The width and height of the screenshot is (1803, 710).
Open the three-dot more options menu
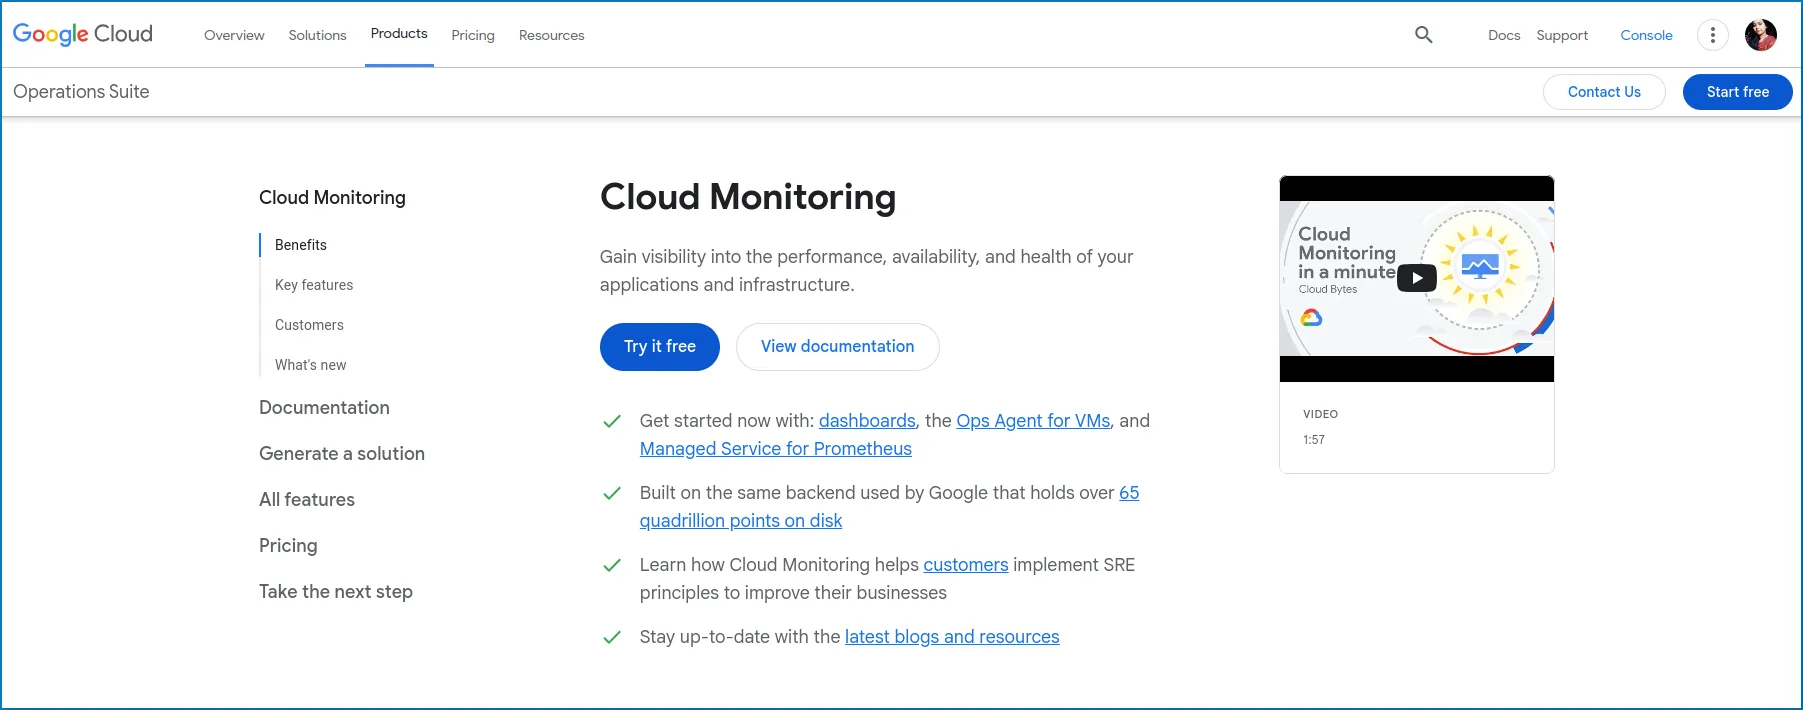(x=1713, y=35)
